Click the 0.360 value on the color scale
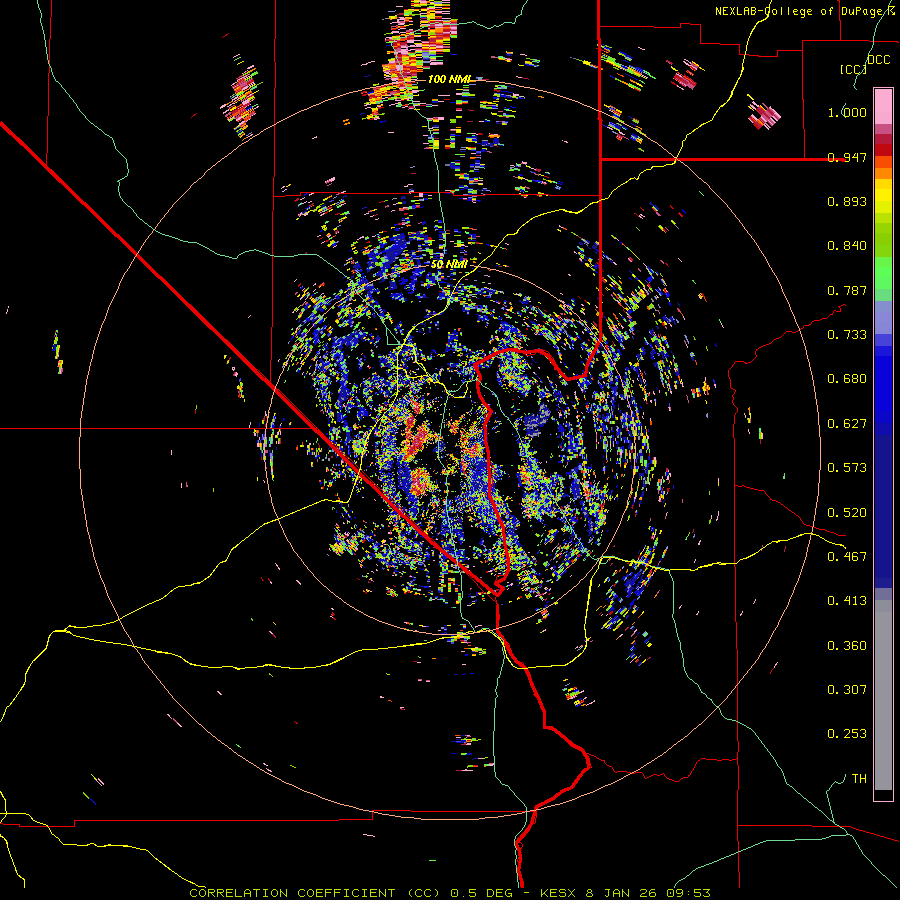 click(x=847, y=646)
